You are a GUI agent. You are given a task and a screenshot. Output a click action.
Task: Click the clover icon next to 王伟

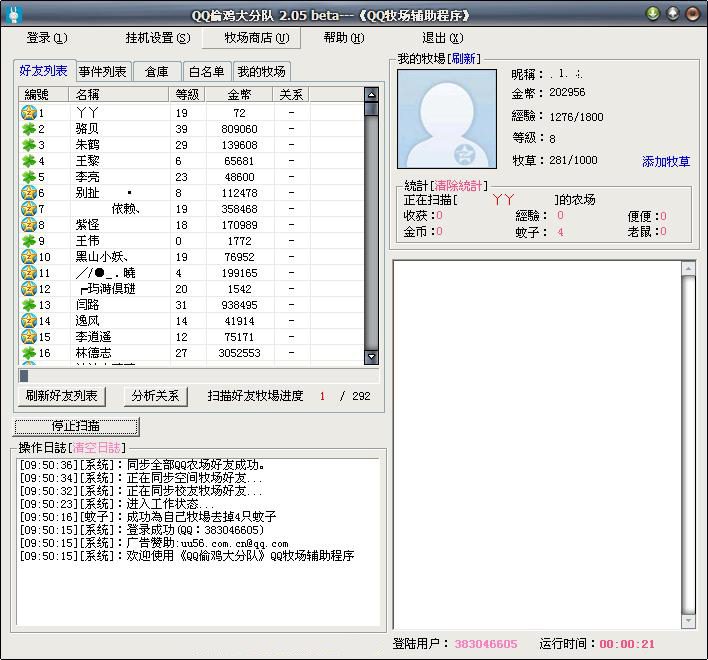[x=29, y=241]
